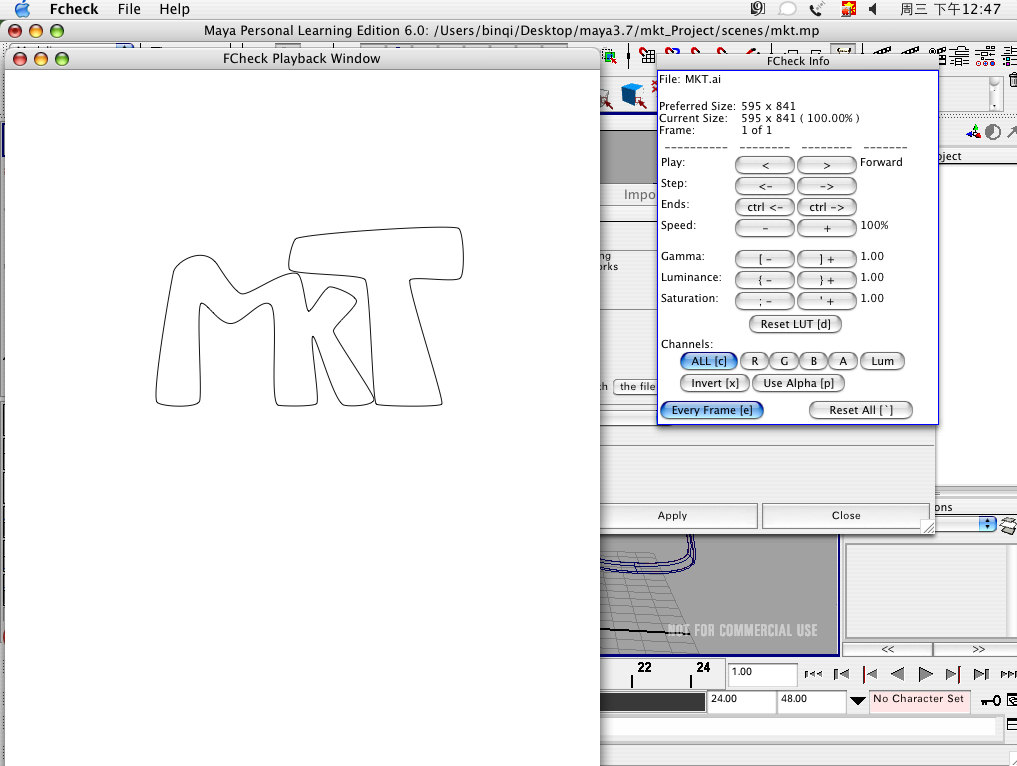This screenshot has width=1017, height=766.
Task: Click the '<<' button in Maya channel panel
Action: [887, 649]
